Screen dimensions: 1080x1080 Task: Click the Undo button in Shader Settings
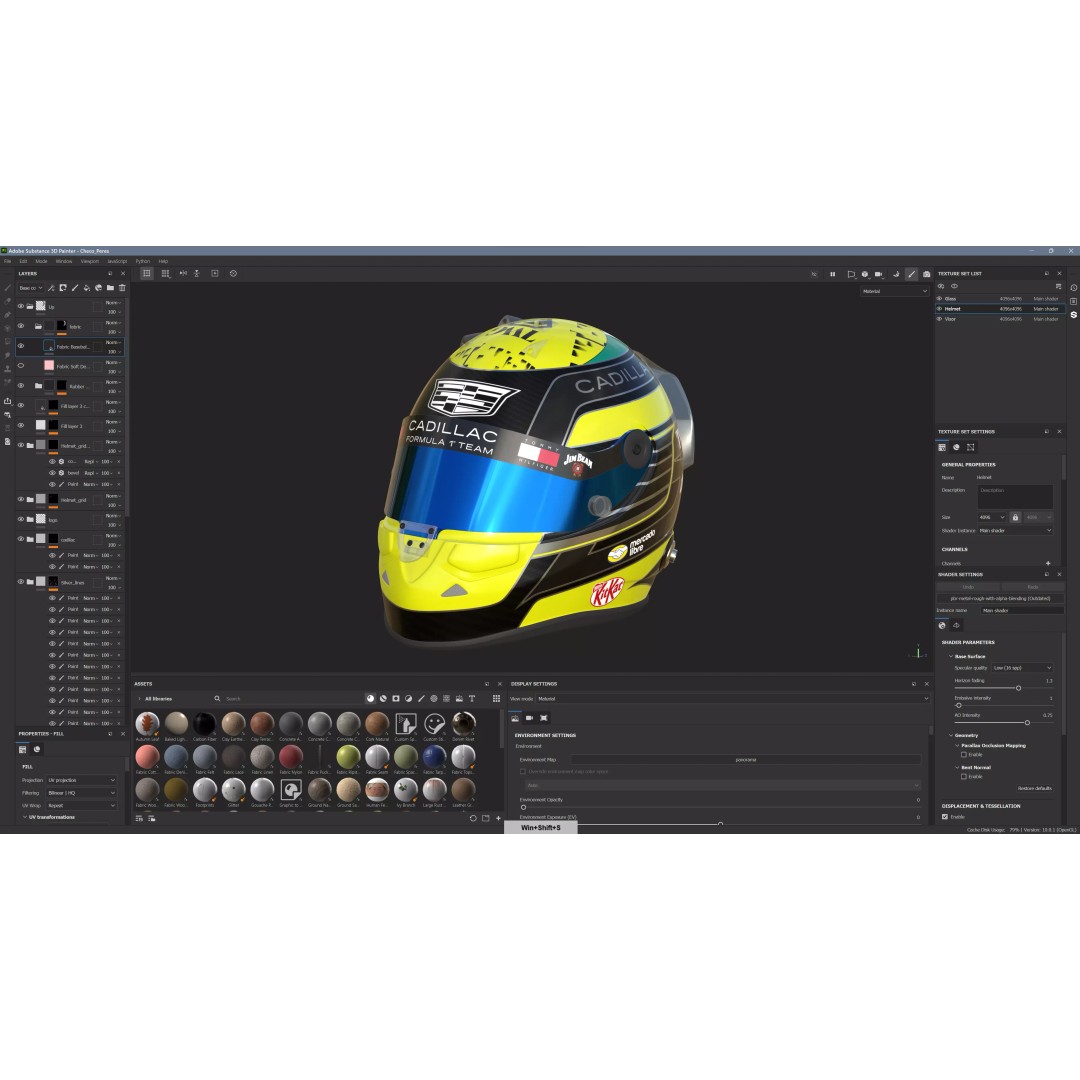[x=968, y=587]
